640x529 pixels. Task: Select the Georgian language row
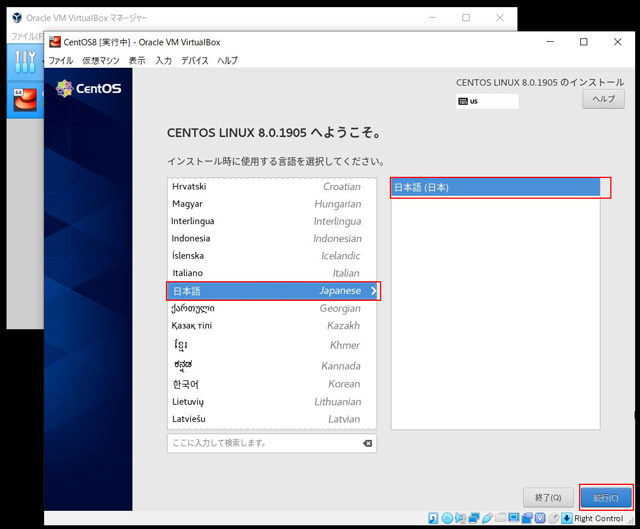pyautogui.click(x=272, y=308)
